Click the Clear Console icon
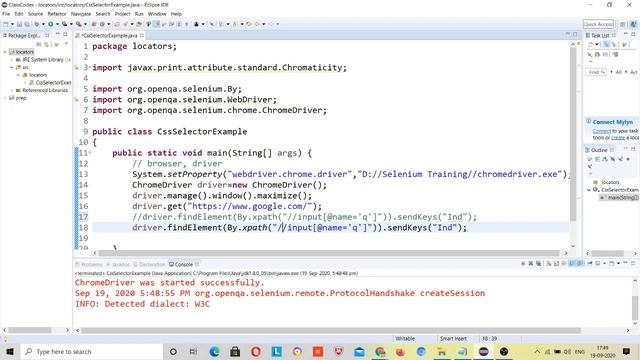This screenshot has height=360, width=640. tap(549, 264)
